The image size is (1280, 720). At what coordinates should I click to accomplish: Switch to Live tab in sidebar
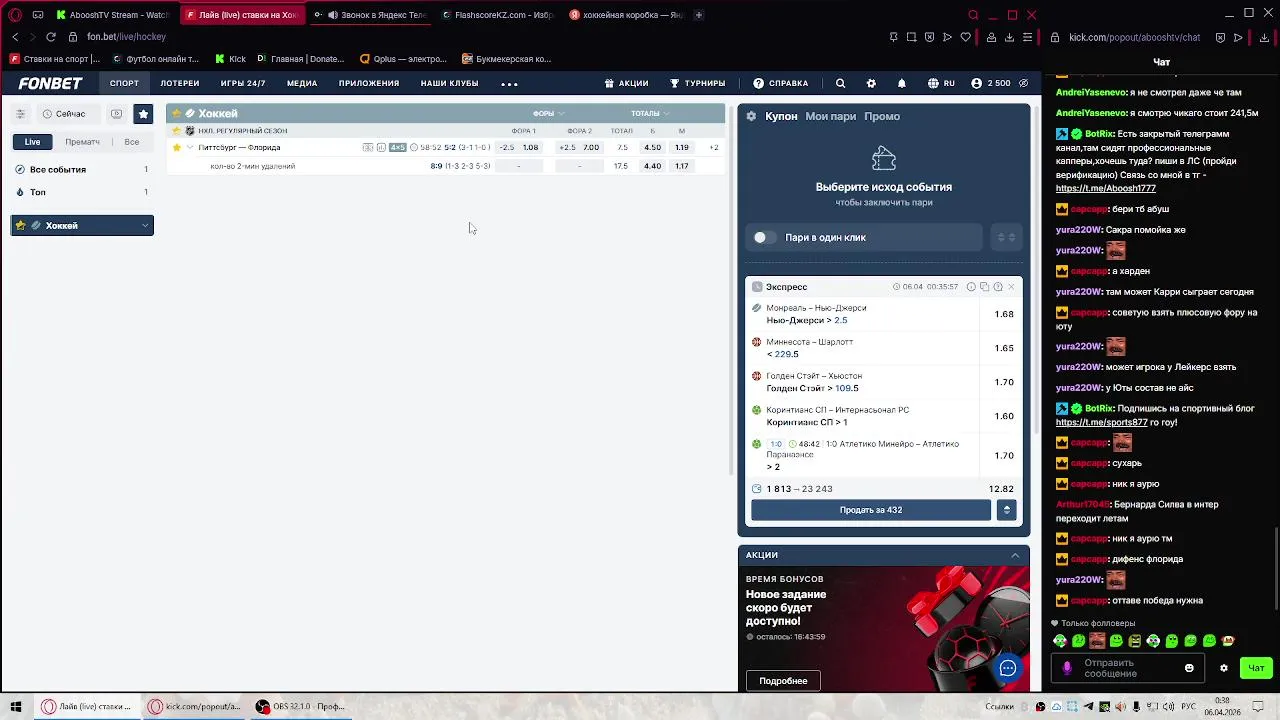[33, 142]
